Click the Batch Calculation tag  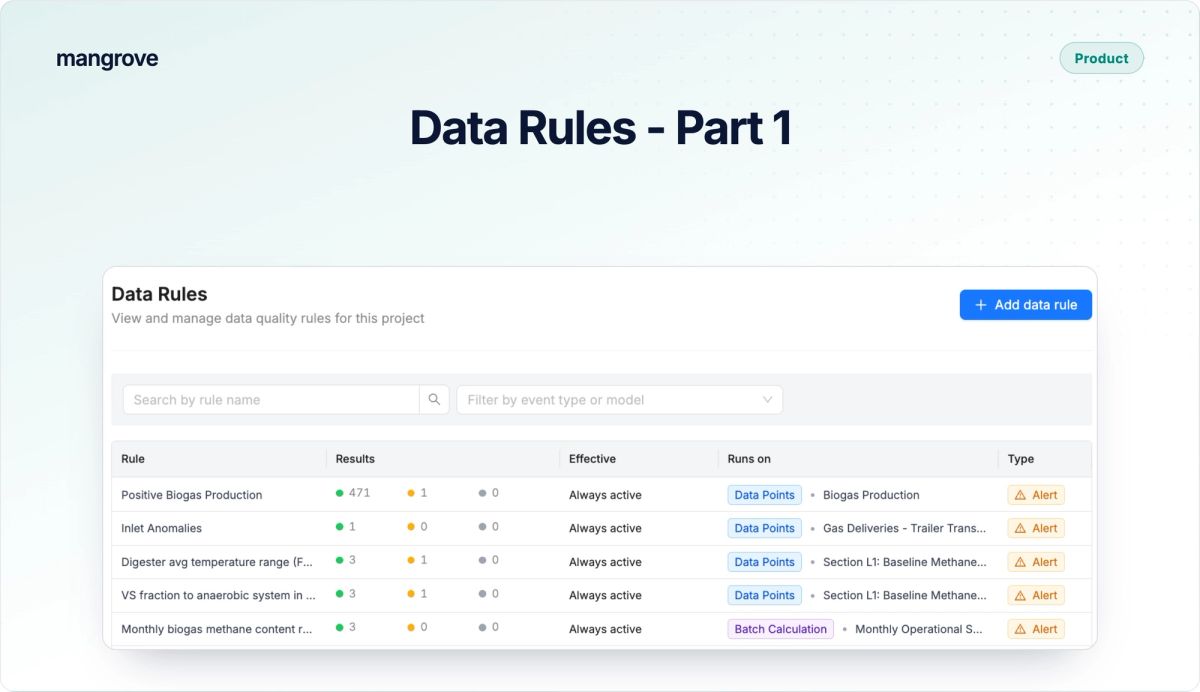pos(780,629)
